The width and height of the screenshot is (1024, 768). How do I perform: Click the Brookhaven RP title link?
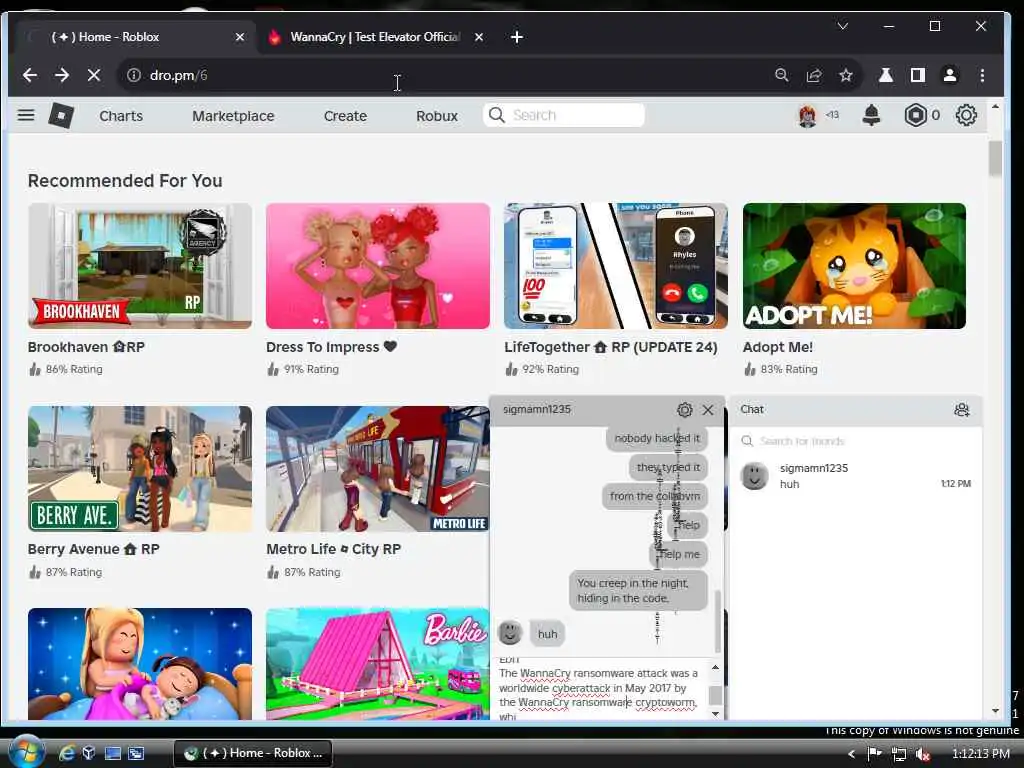pos(86,347)
